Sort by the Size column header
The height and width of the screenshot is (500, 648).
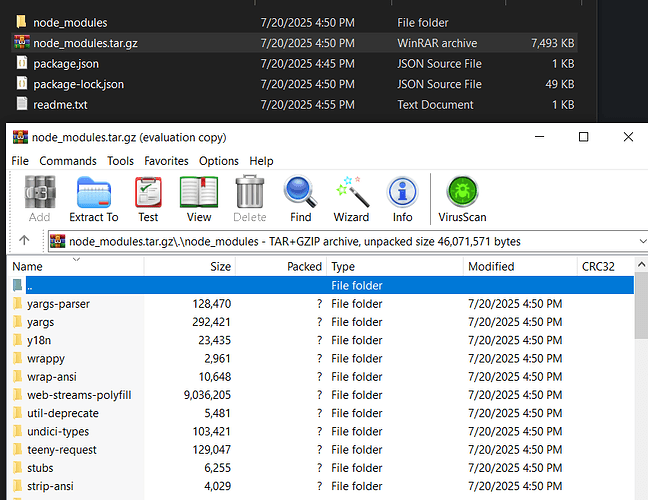pos(220,267)
